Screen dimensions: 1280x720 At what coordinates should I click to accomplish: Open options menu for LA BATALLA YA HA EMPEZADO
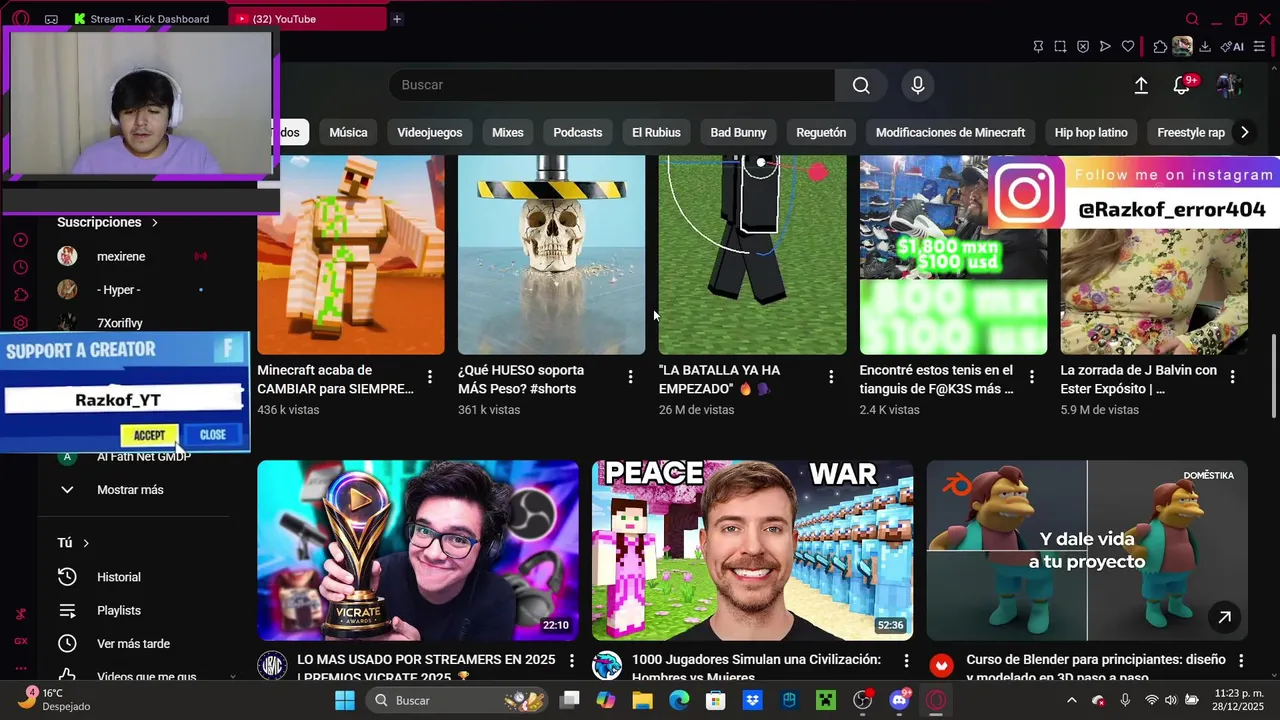click(831, 377)
